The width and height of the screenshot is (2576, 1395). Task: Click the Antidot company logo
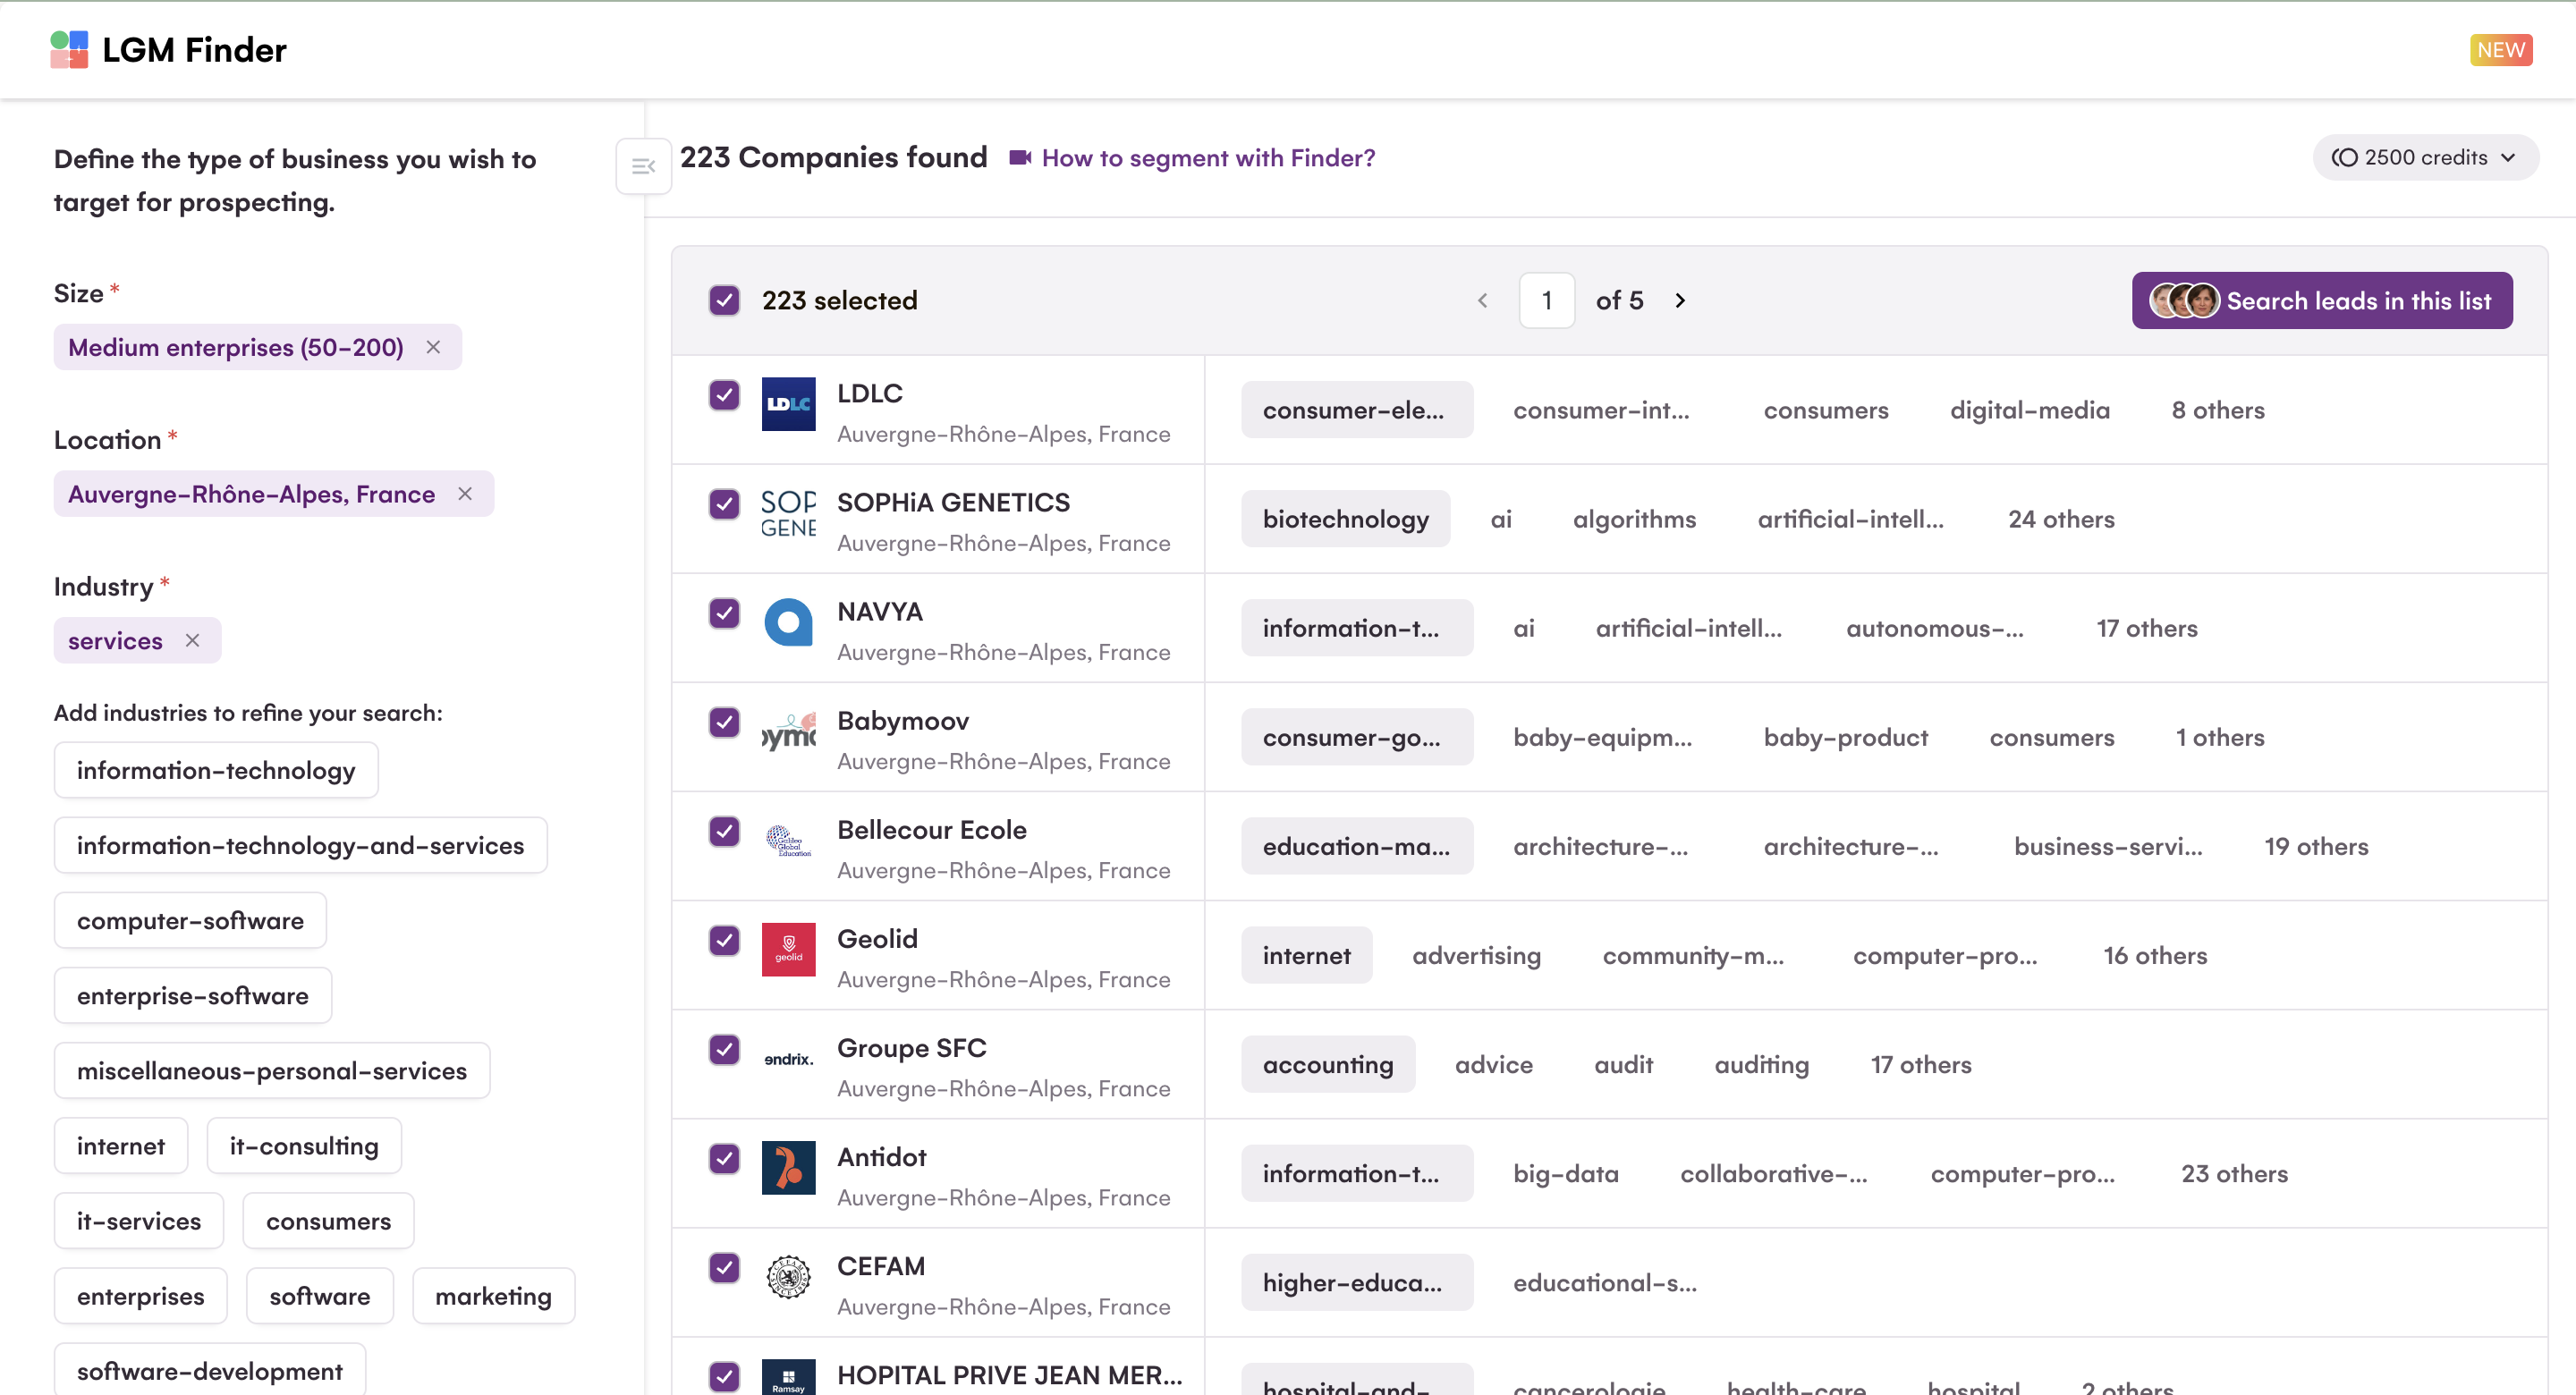pos(788,1167)
